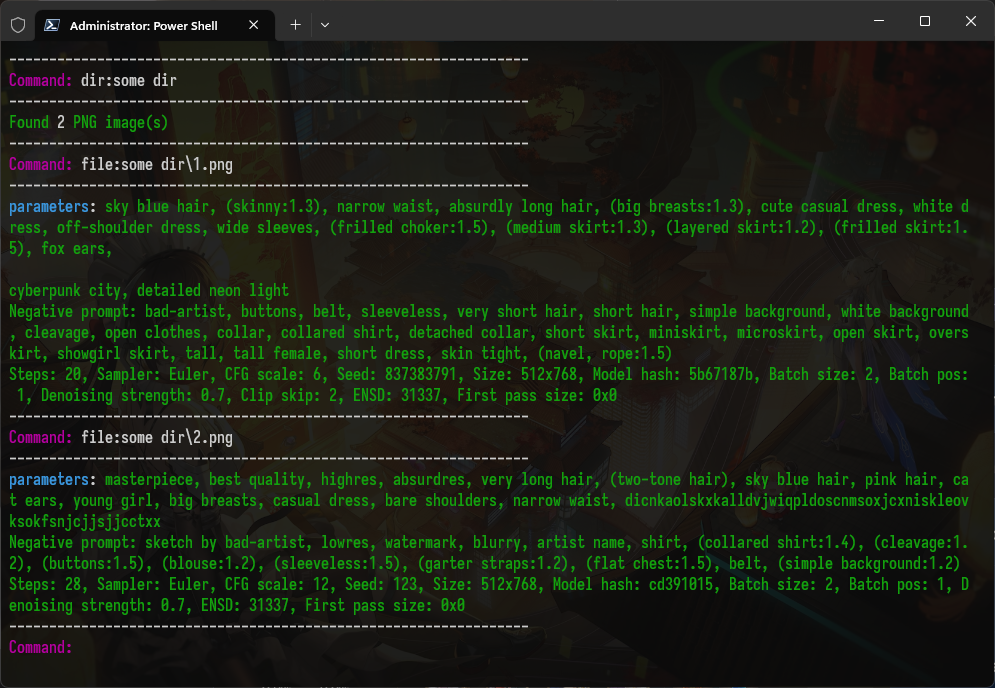Image resolution: width=995 pixels, height=688 pixels.
Task: Click the PowerShell icon on the tab
Action: pyautogui.click(x=52, y=25)
